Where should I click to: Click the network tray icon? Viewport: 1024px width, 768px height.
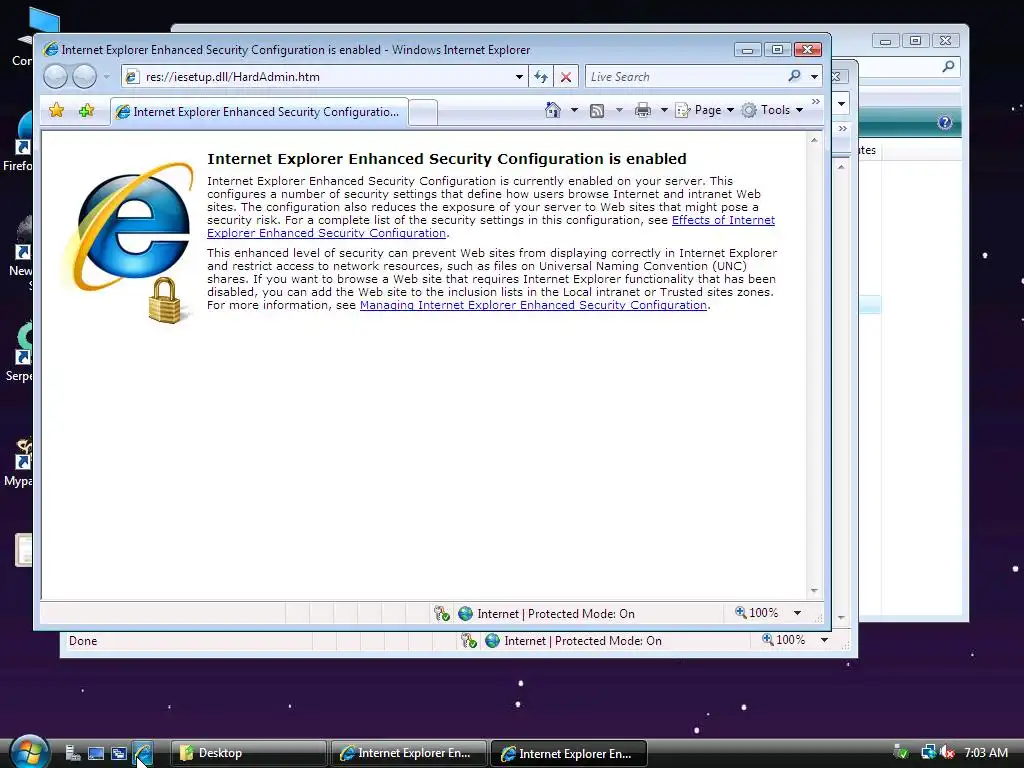[x=928, y=752]
